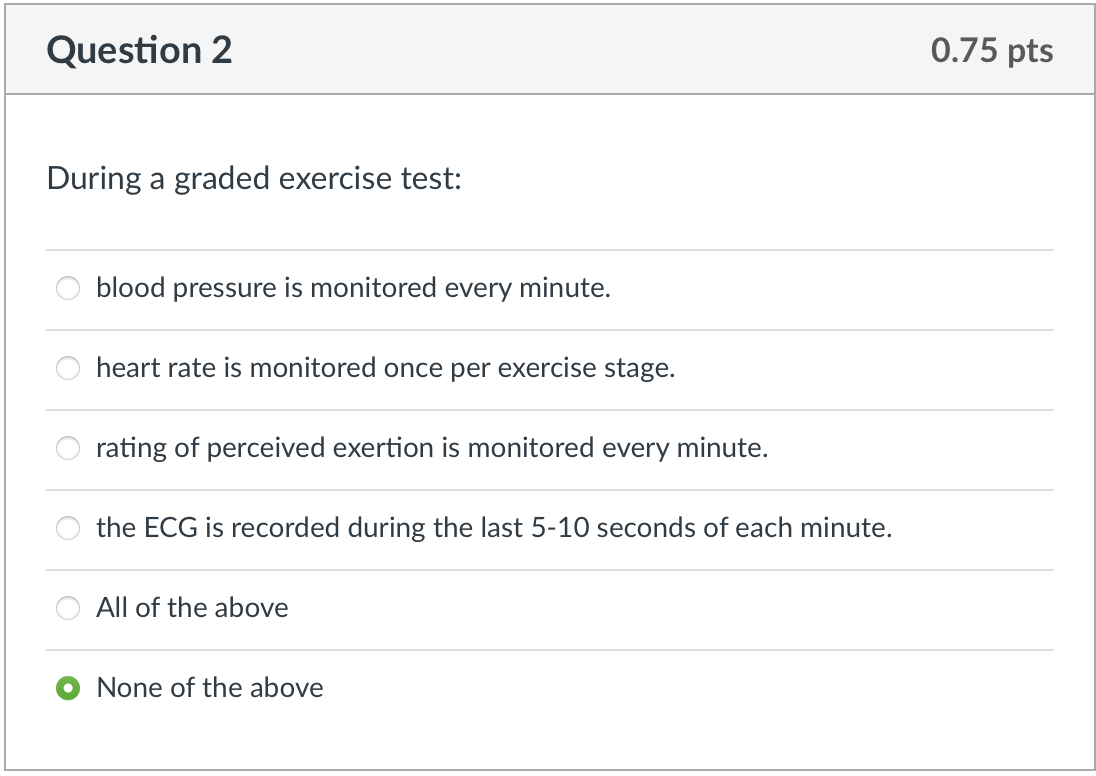Select the "heart rate is monitored once per exercise stage" option

click(x=67, y=368)
